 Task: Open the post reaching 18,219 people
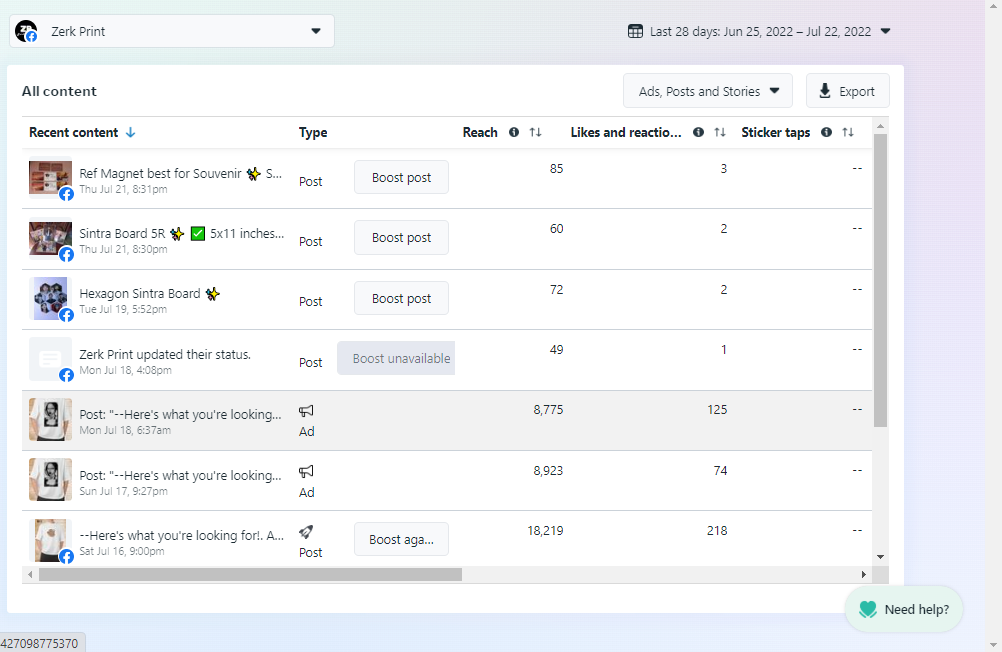(447, 538)
